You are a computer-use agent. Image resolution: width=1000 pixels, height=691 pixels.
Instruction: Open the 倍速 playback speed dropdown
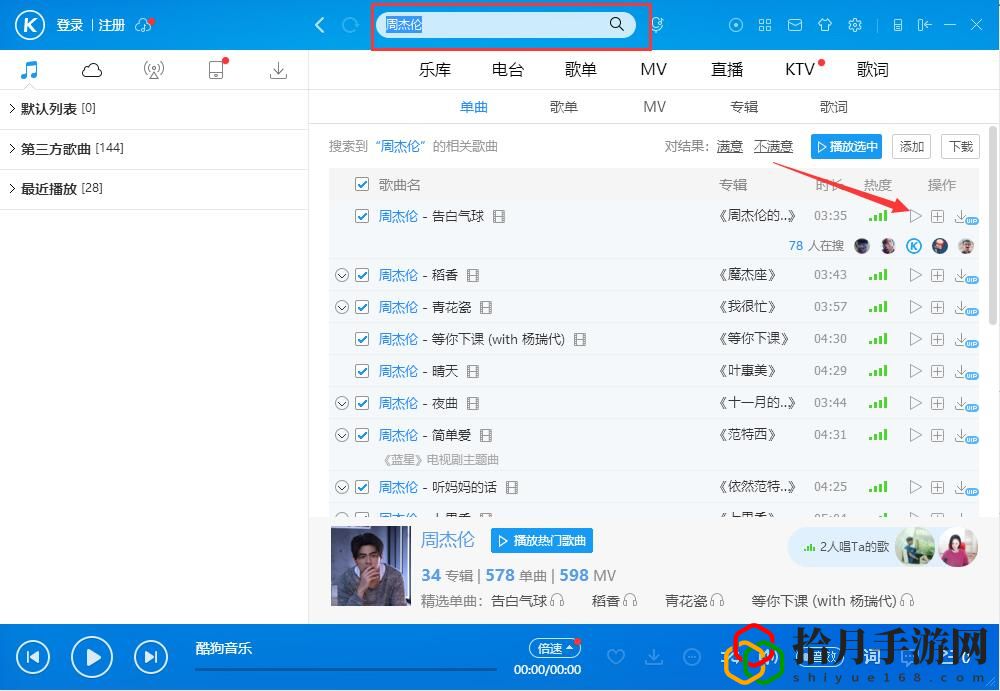click(554, 648)
